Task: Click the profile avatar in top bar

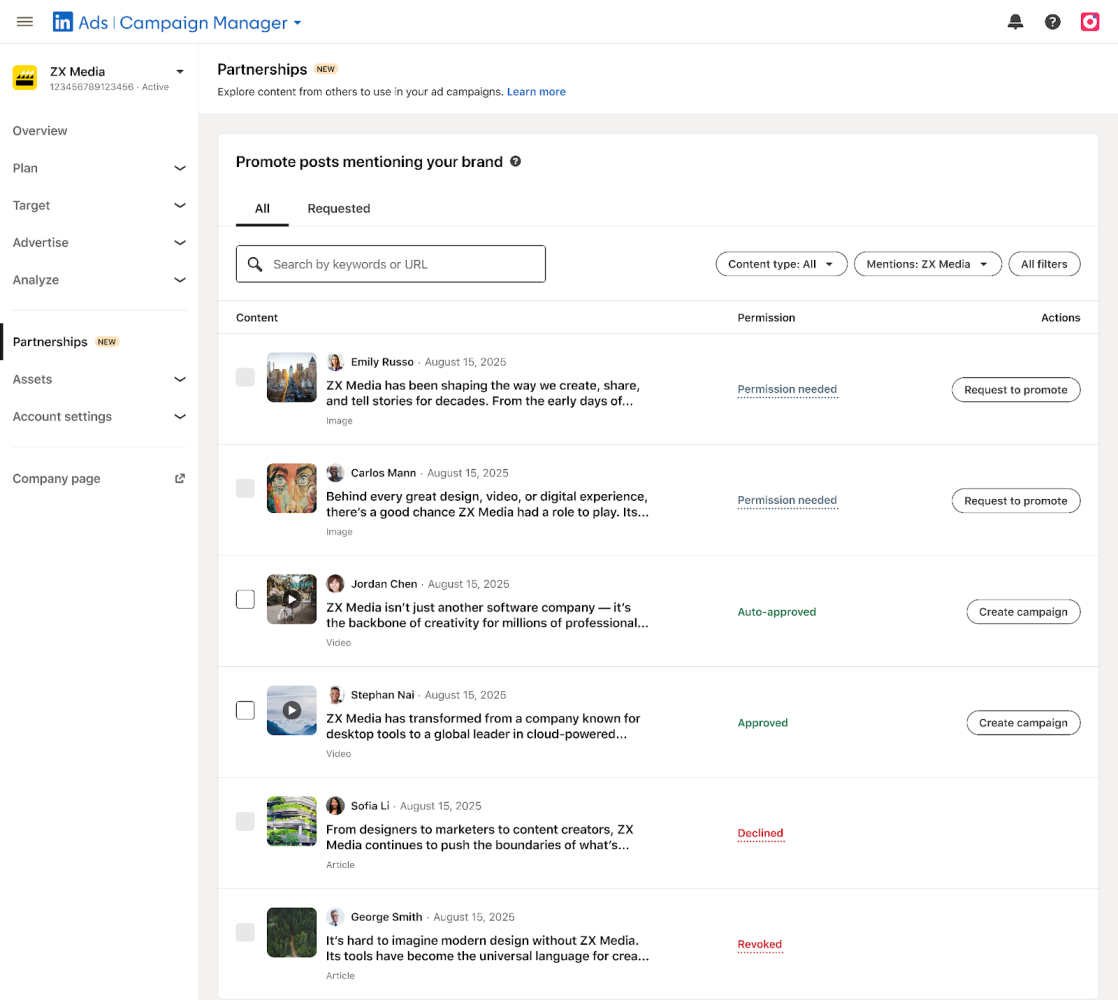Action: pos(1090,22)
